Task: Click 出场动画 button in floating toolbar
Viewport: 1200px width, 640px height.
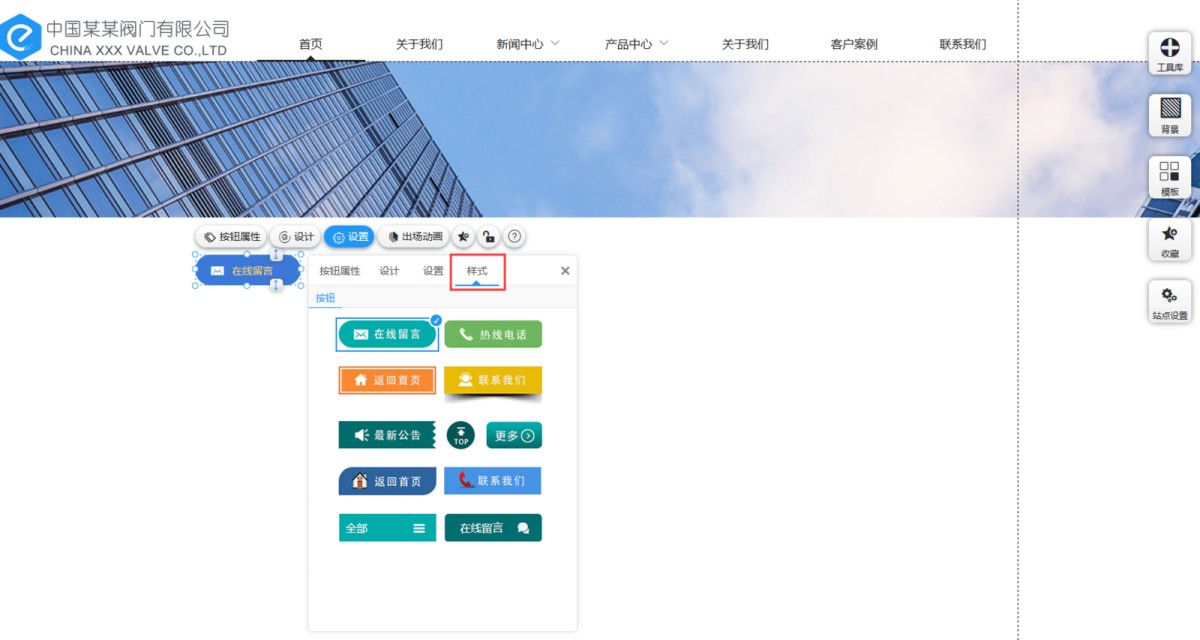Action: [x=414, y=237]
